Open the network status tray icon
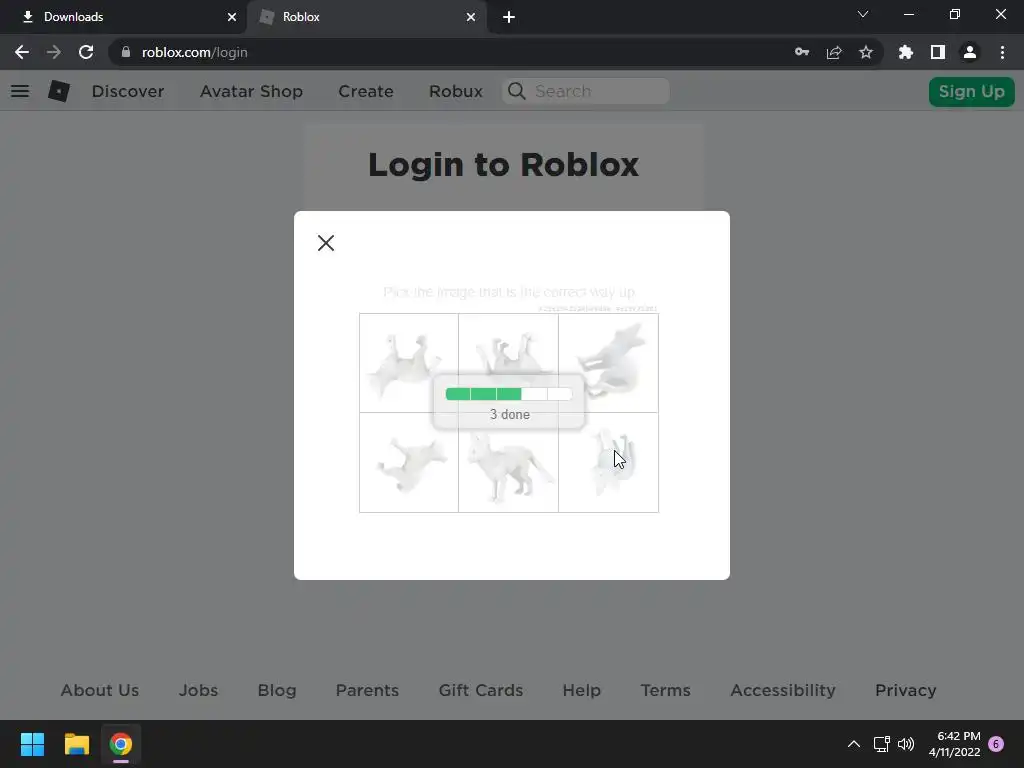This screenshot has width=1024, height=768. [x=882, y=744]
